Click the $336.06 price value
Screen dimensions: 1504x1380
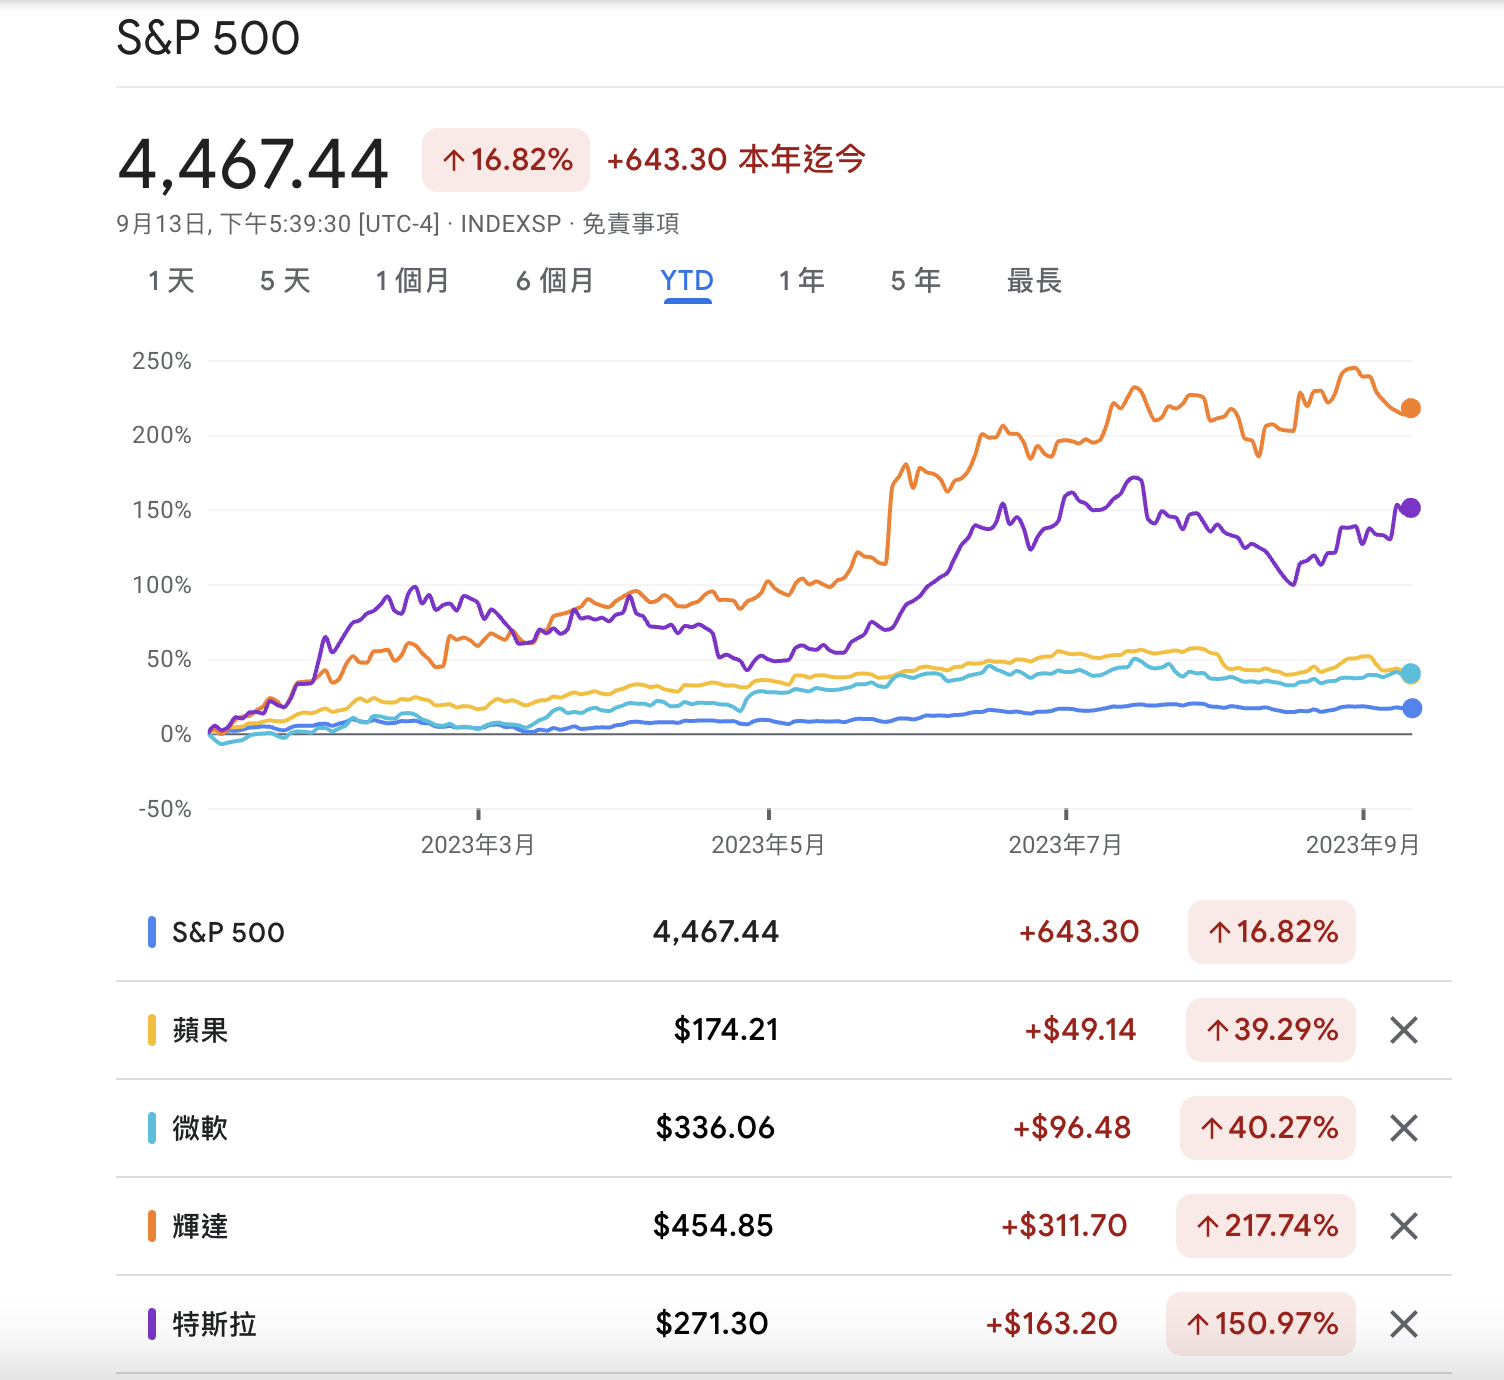(715, 1128)
